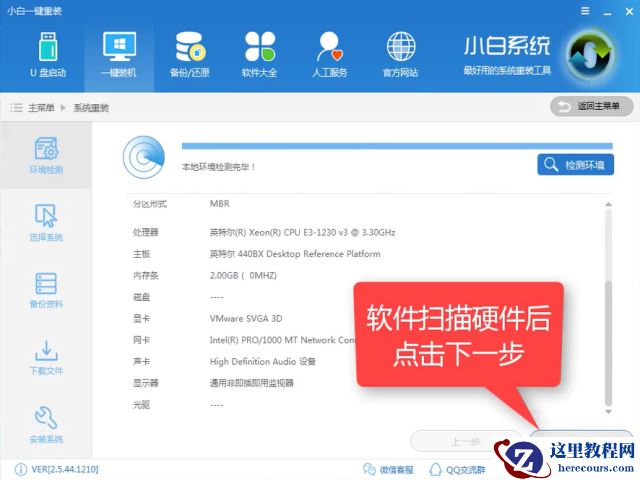The image size is (640, 480).
Task: Click the hardware list scrollbar thumb
Action: click(x=608, y=343)
